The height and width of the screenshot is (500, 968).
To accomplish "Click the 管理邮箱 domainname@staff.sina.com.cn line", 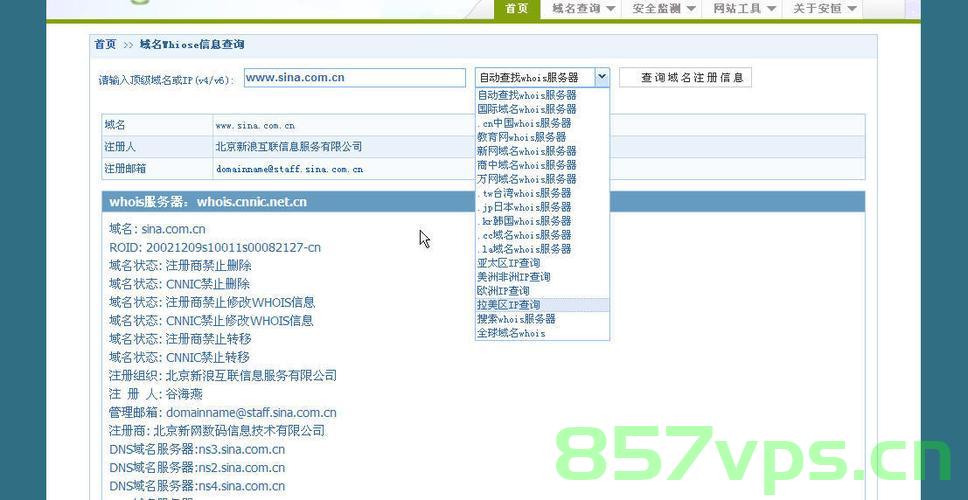I will (223, 412).
